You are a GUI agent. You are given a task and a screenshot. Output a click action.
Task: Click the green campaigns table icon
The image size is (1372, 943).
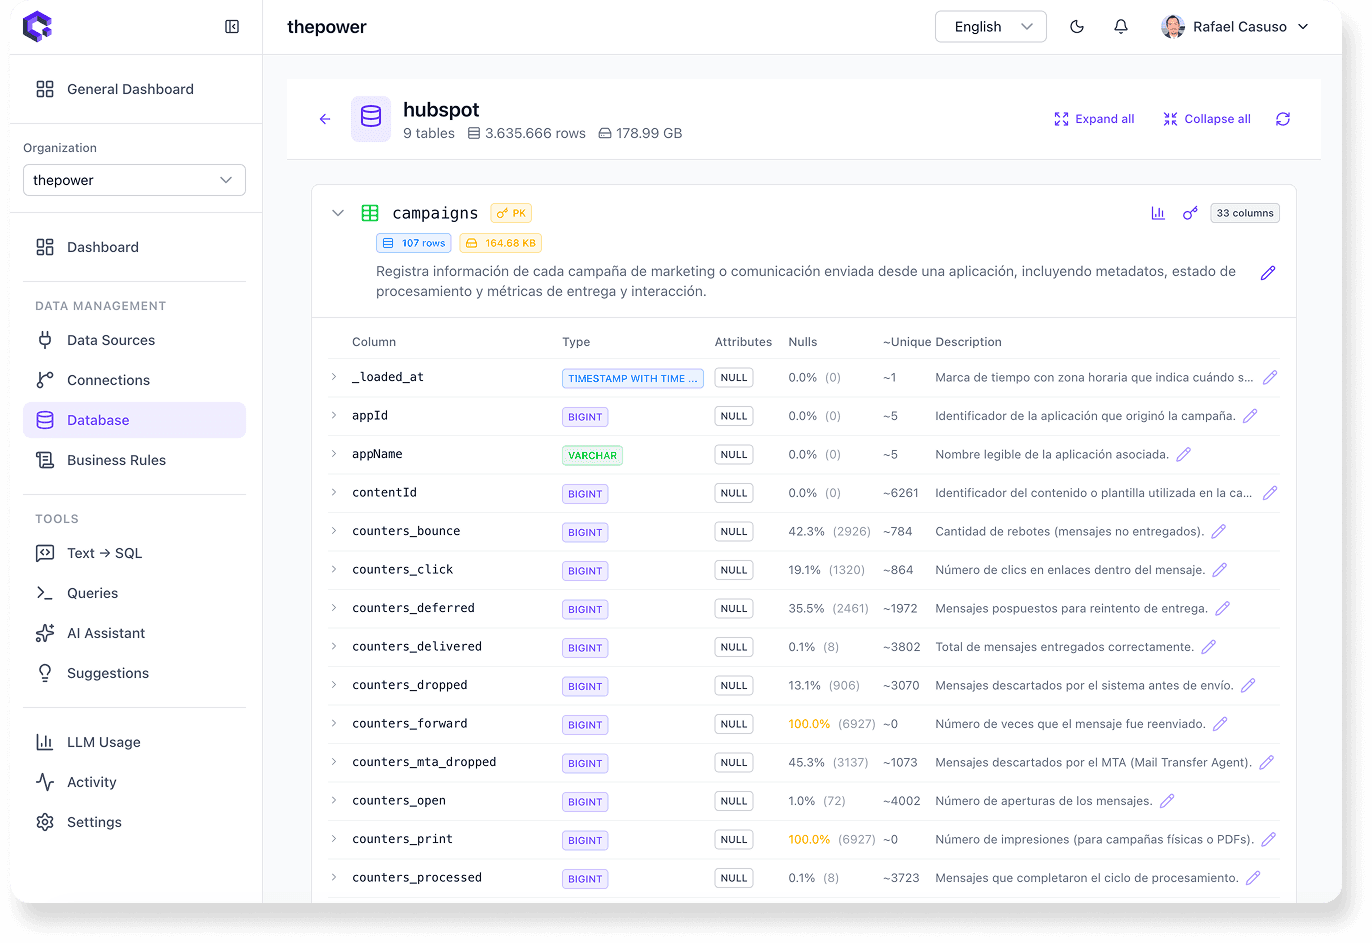370,213
